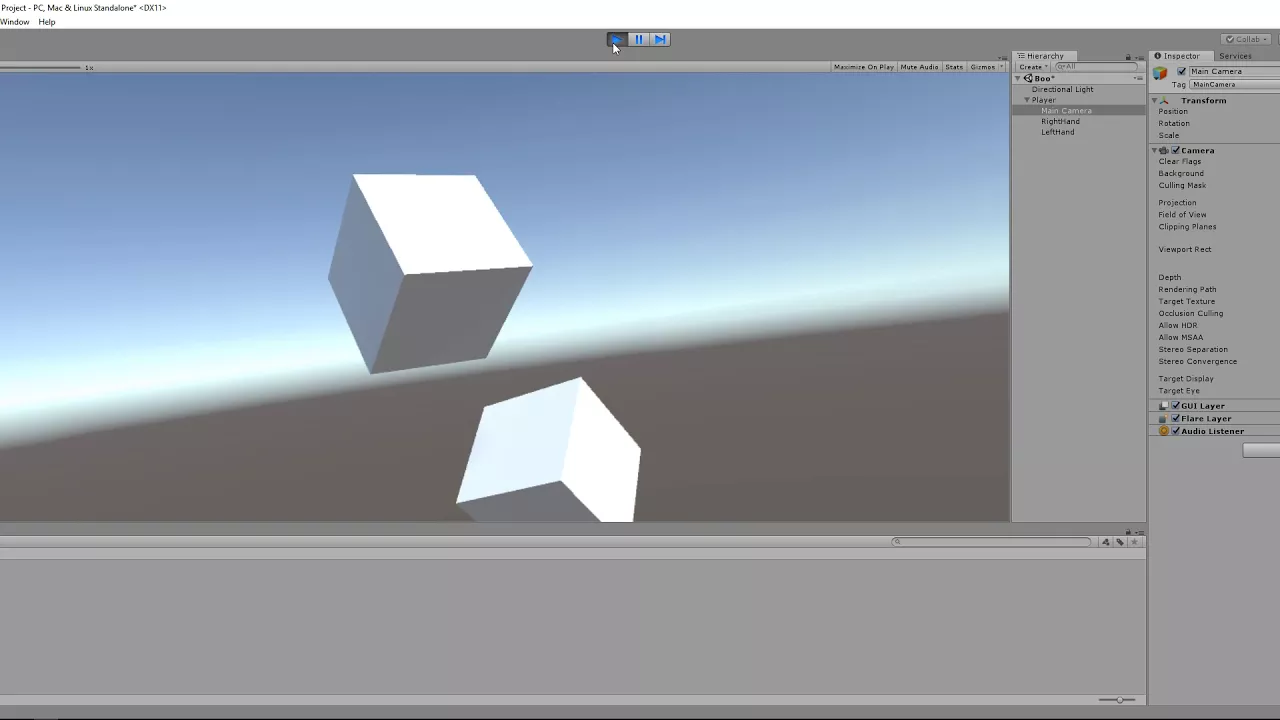Viewport: 1280px width, 720px height.
Task: Click the Clear Flags property label
Action: pyautogui.click(x=1180, y=162)
